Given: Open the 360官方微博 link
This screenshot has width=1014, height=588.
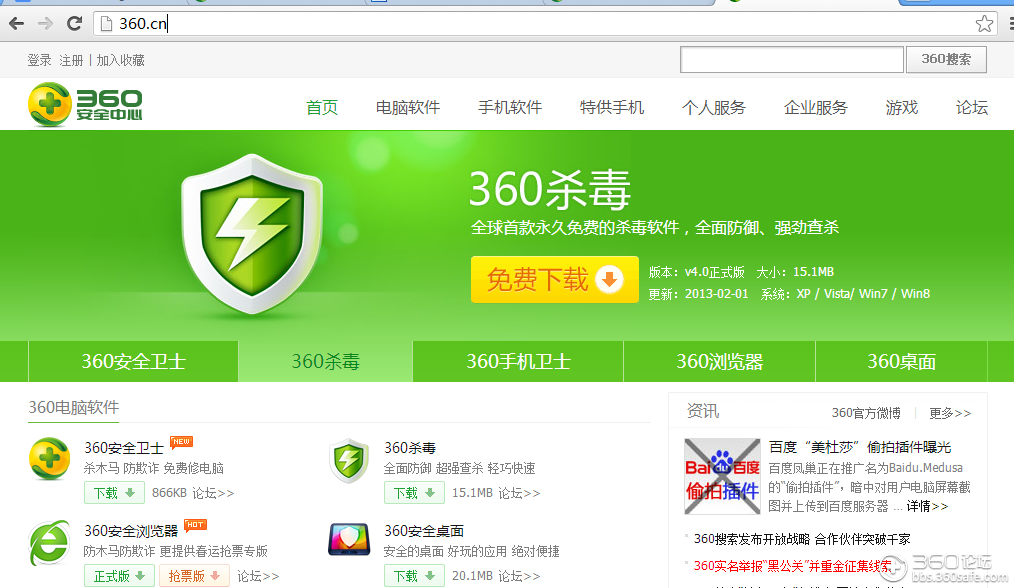Looking at the screenshot, I should pyautogui.click(x=866, y=413).
